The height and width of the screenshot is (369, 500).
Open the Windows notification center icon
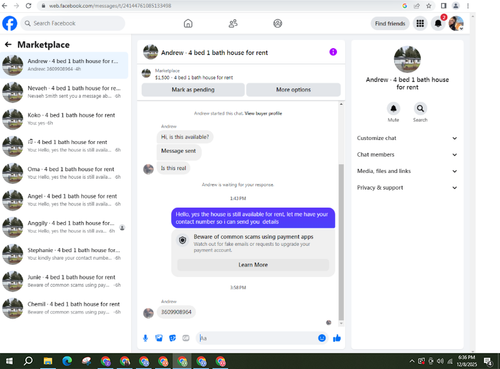488,361
